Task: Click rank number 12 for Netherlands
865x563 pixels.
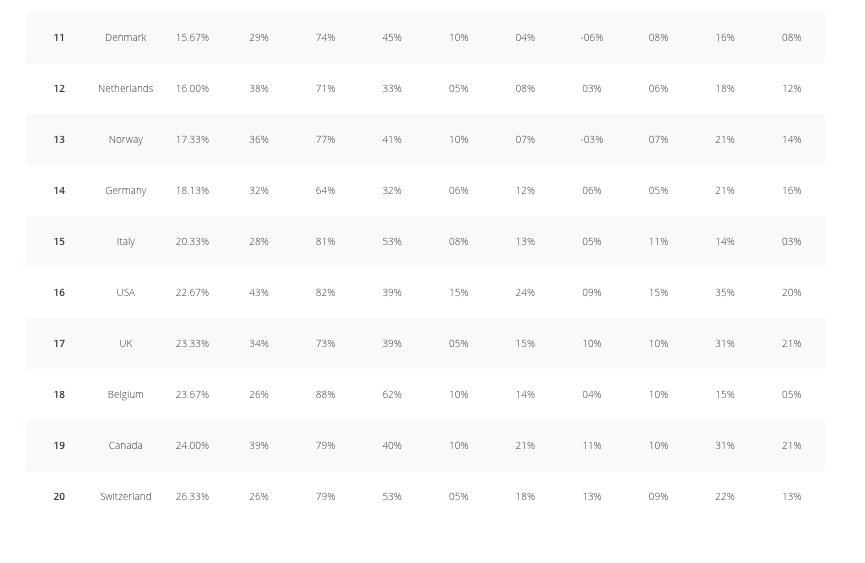Action: tap(59, 88)
